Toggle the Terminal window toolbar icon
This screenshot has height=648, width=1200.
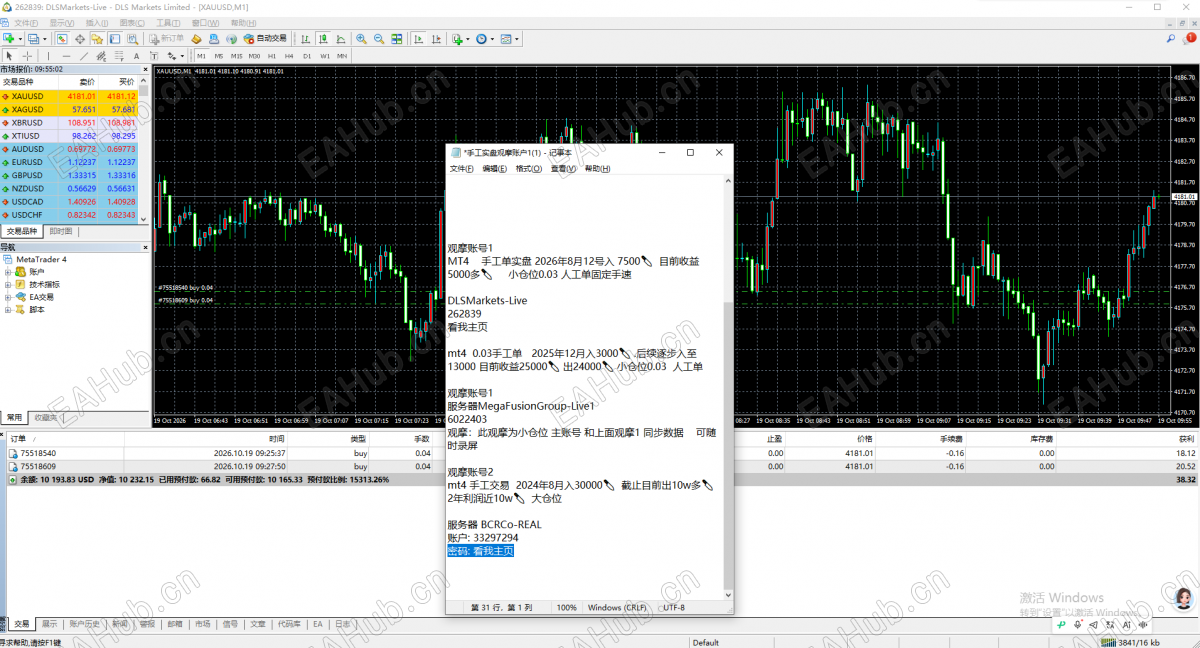(x=116, y=39)
